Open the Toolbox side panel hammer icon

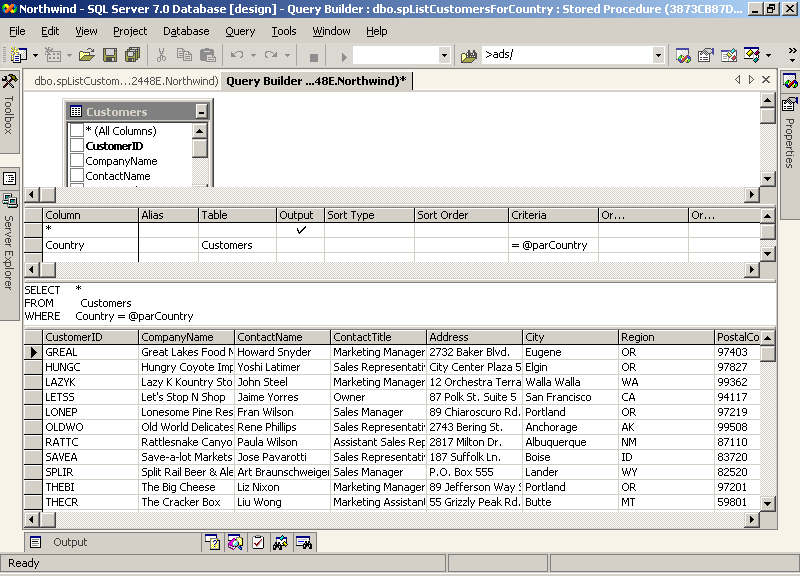tap(9, 81)
